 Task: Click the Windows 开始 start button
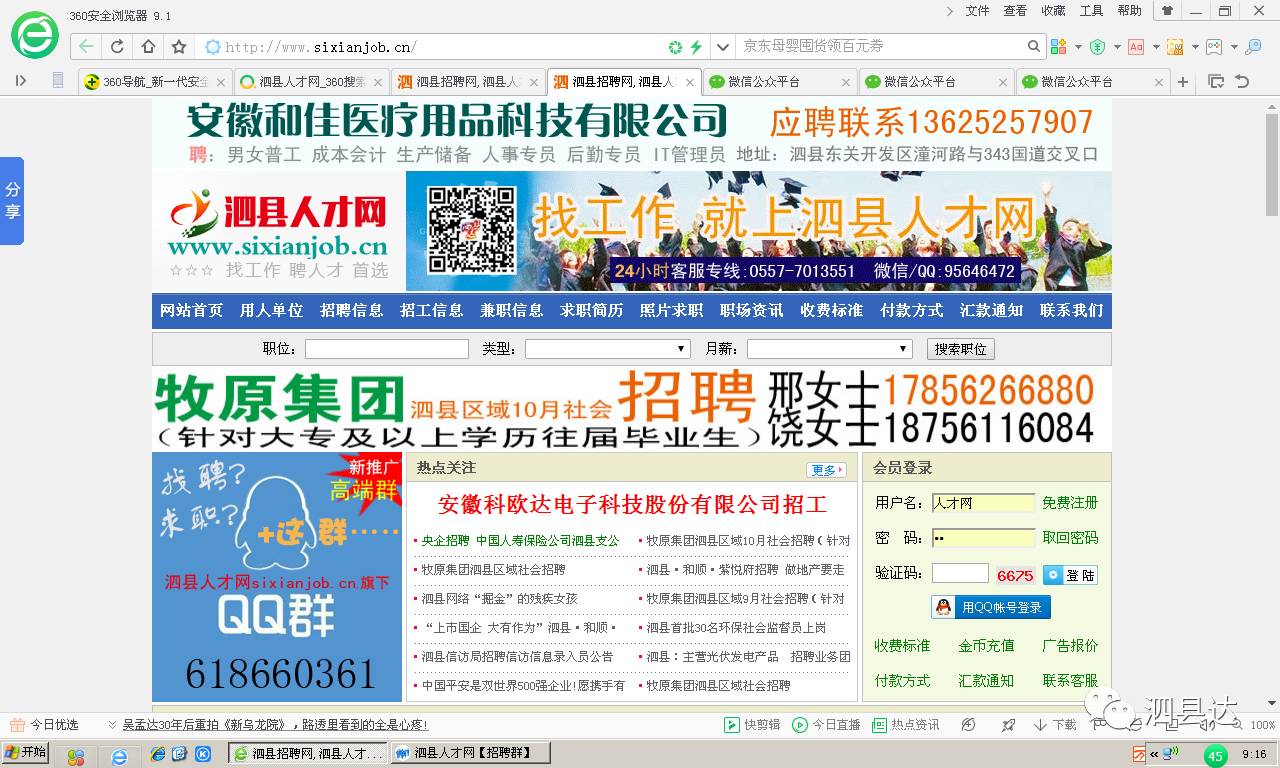coord(26,753)
